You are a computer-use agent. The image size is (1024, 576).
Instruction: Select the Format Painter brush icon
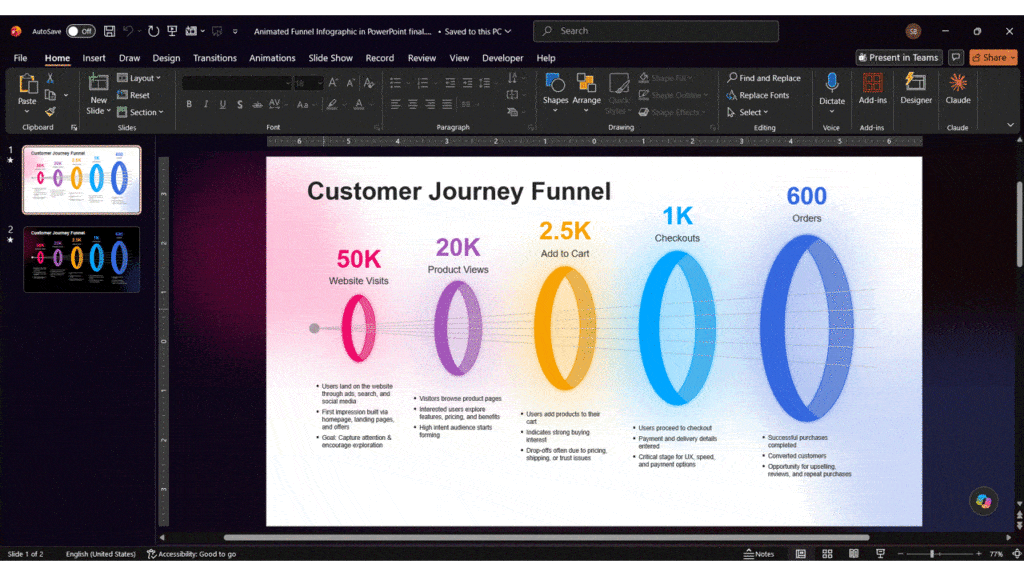coord(50,112)
